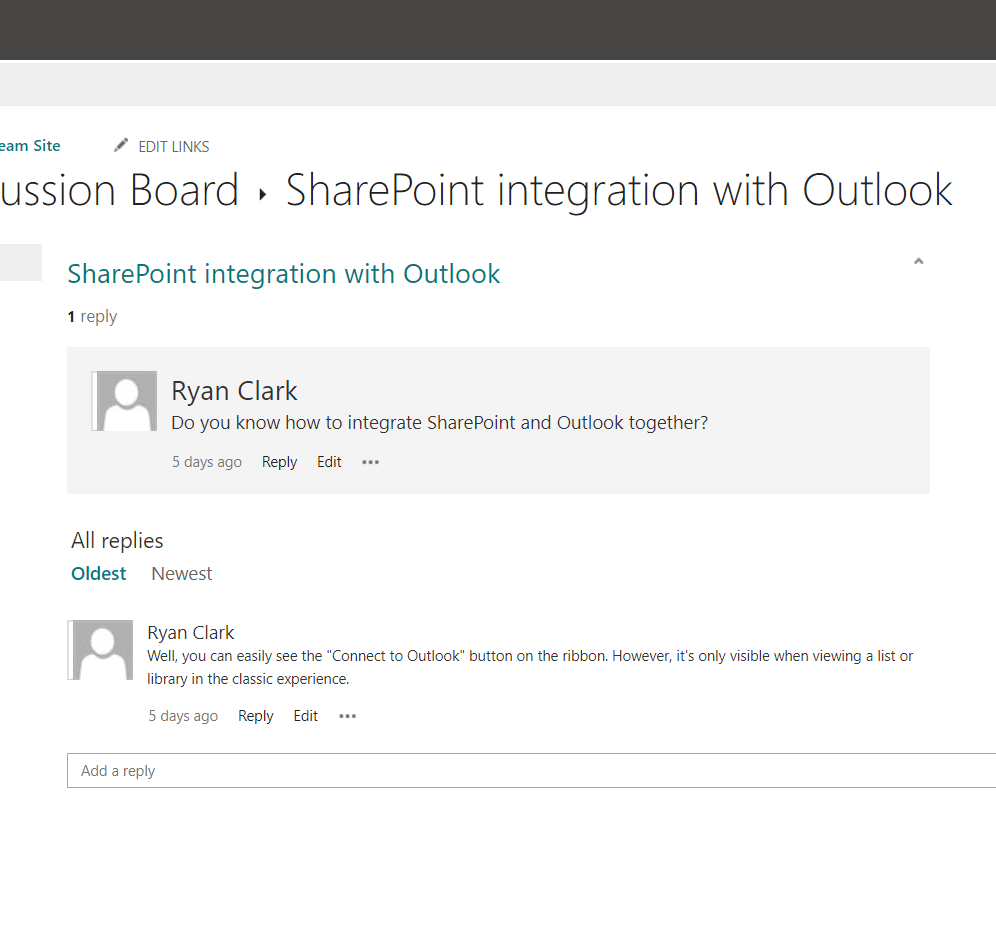Open the EDIT LINKS option
Screen dimensions: 996x926
click(x=173, y=147)
